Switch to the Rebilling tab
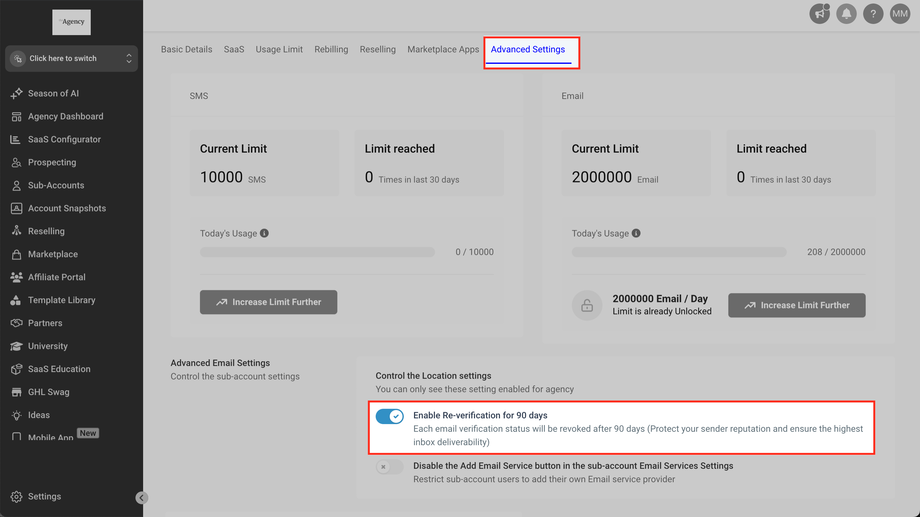Screen dimensions: 920x517 (331, 49)
